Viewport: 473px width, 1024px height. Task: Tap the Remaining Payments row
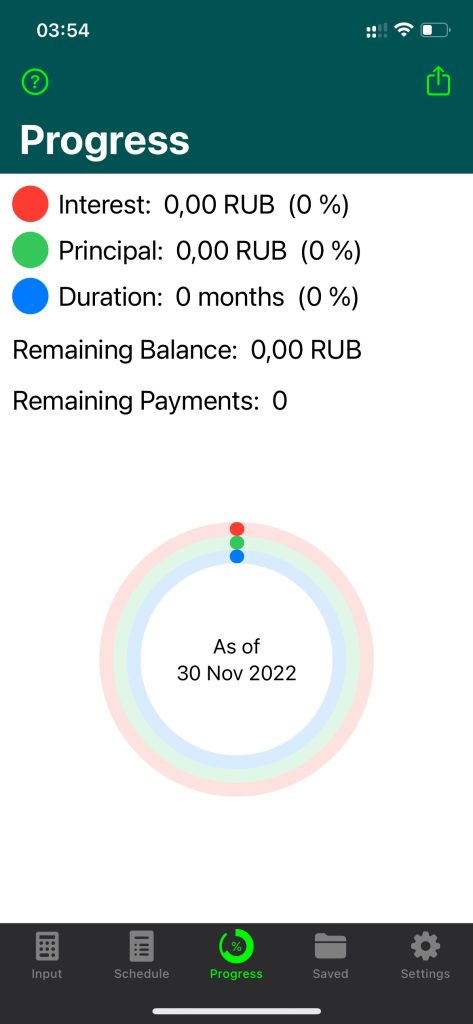[150, 401]
